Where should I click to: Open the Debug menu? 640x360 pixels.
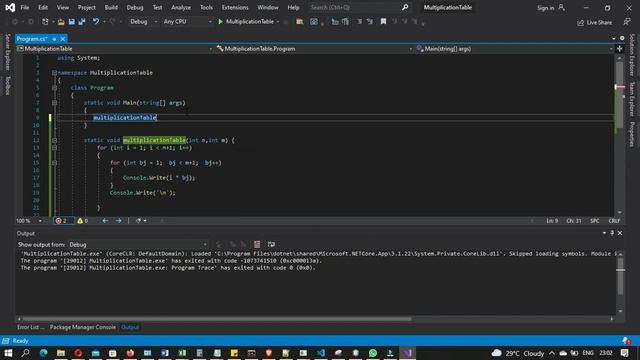(x=135, y=7)
